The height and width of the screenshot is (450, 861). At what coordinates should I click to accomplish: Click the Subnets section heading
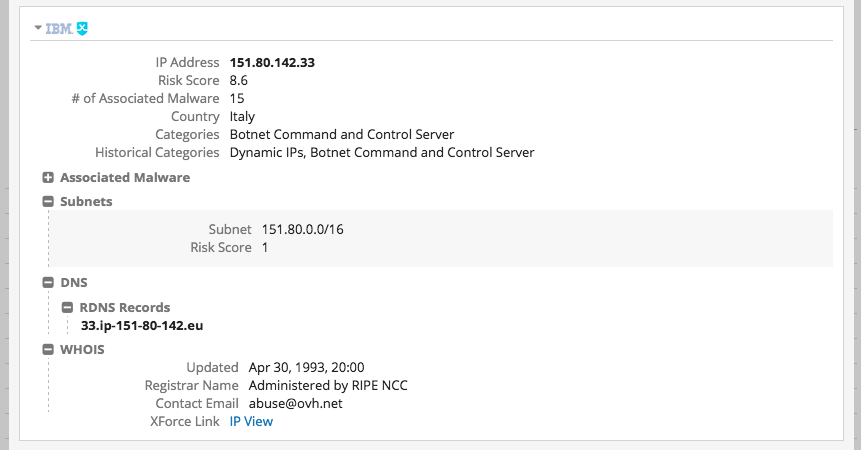[x=86, y=202]
